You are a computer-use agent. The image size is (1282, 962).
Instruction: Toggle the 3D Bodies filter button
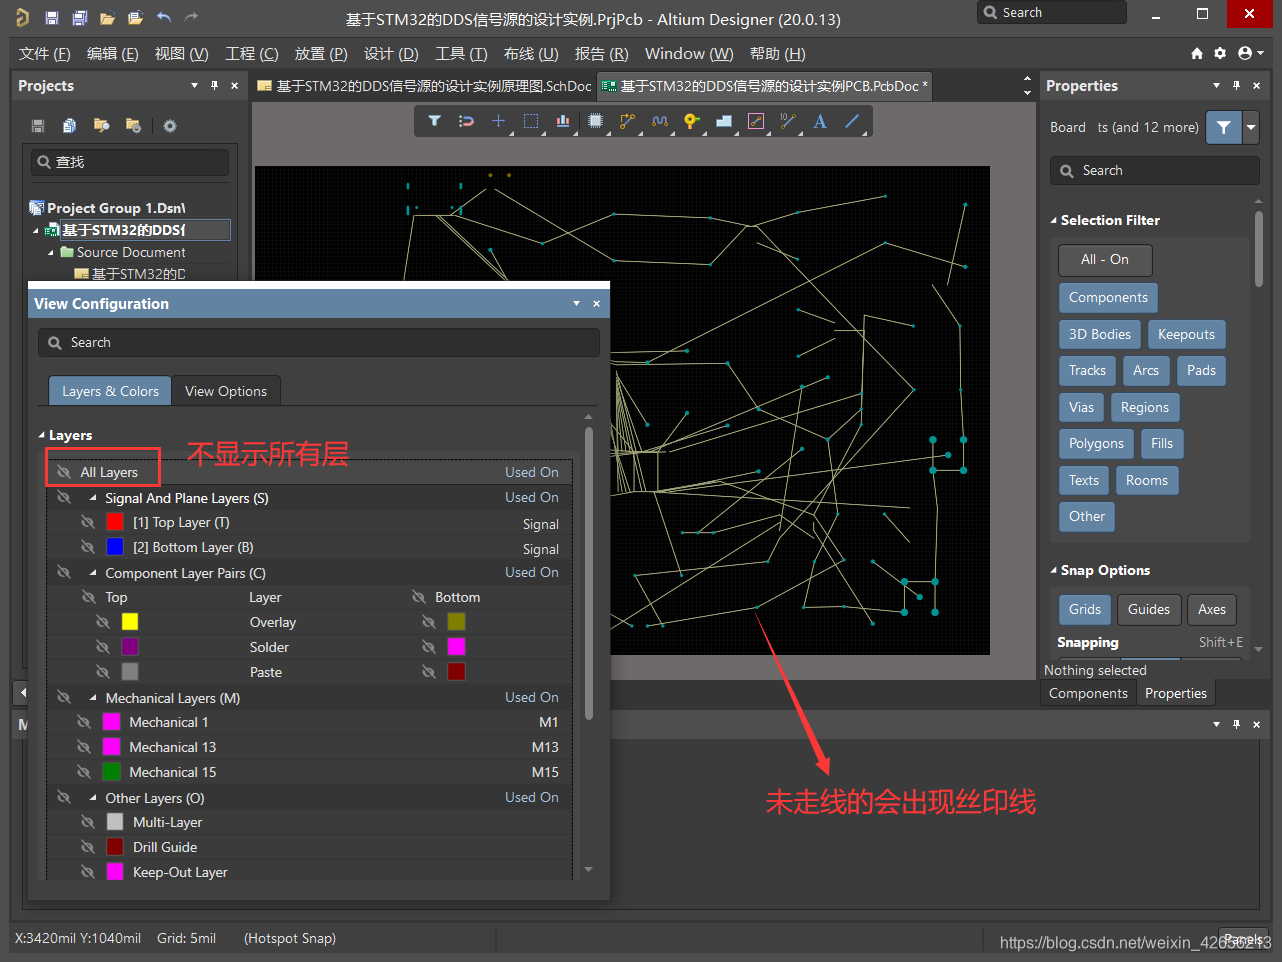click(x=1100, y=334)
